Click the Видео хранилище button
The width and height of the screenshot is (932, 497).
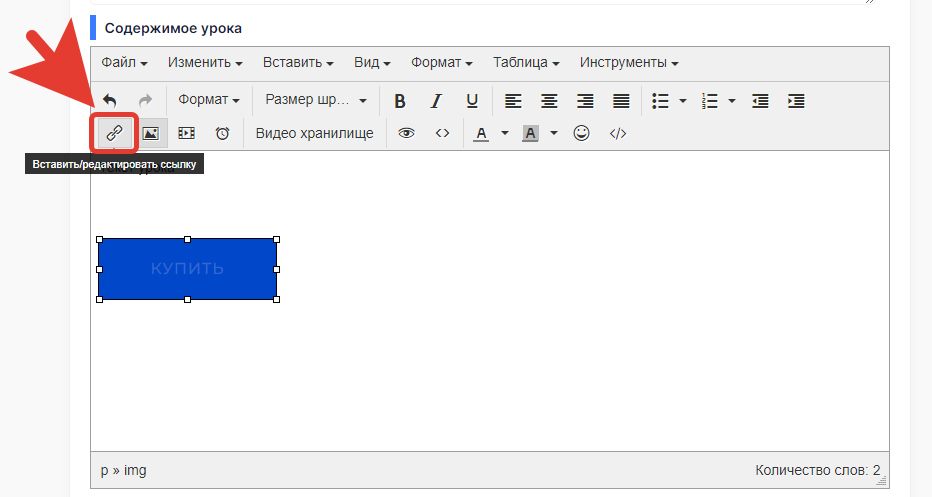click(x=314, y=133)
